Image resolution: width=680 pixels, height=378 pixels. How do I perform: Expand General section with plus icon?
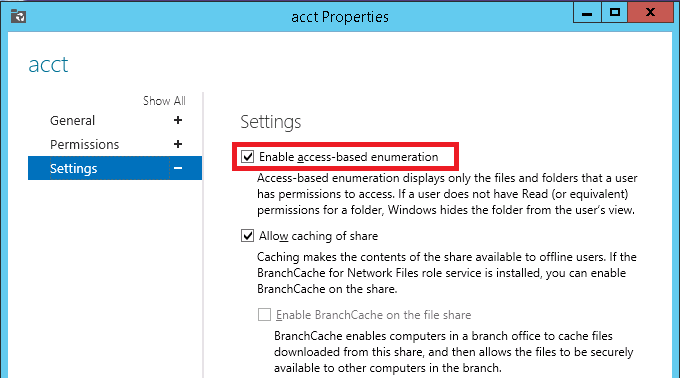click(x=178, y=120)
